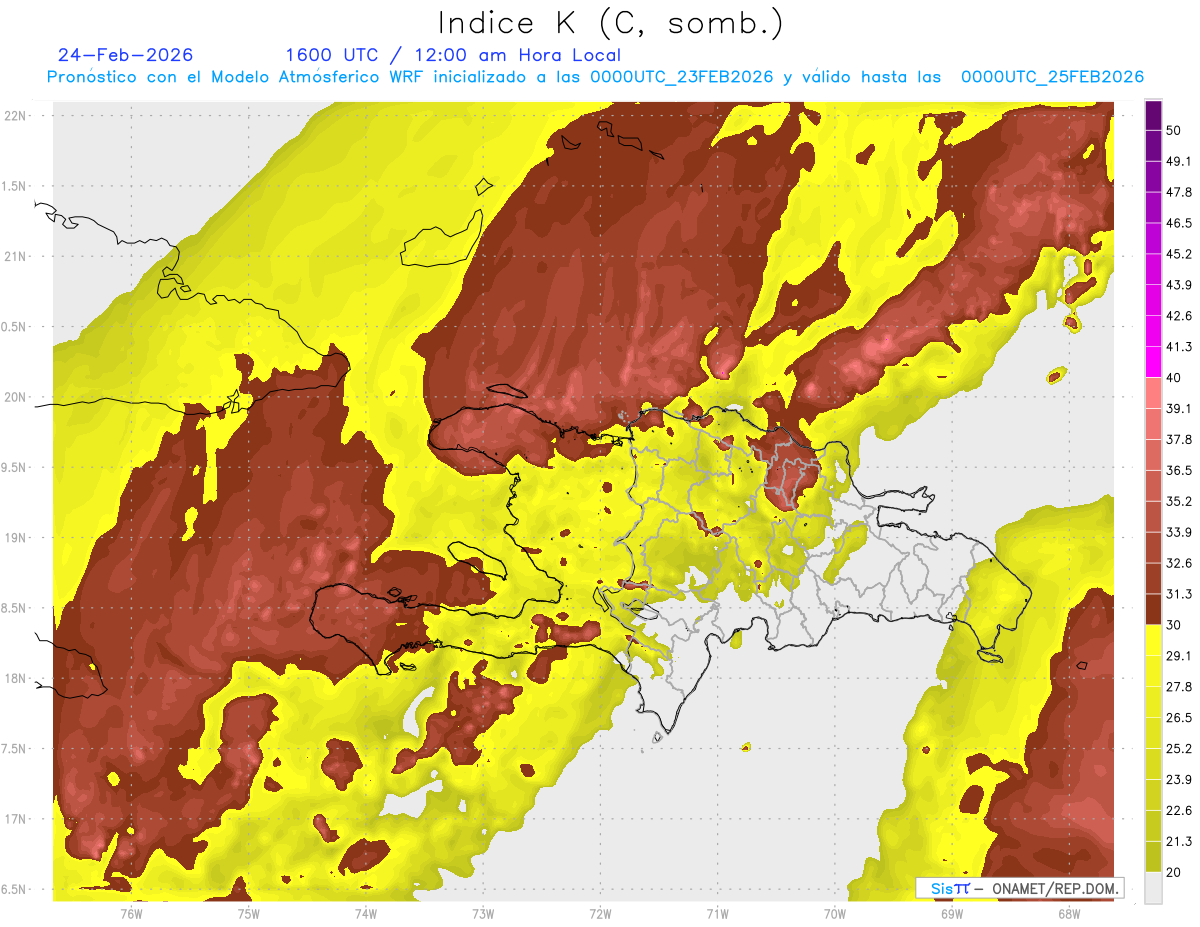Click the magenta swatch between 40 and 41.3

pos(1154,362)
